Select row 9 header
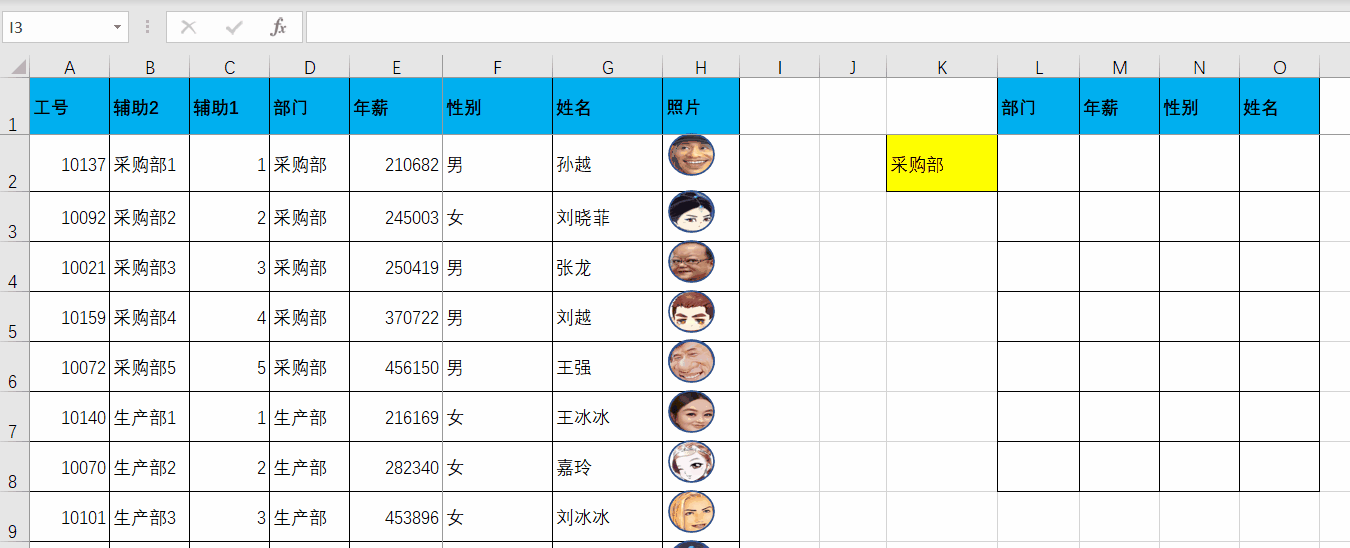The height and width of the screenshot is (548, 1350). pos(14,517)
